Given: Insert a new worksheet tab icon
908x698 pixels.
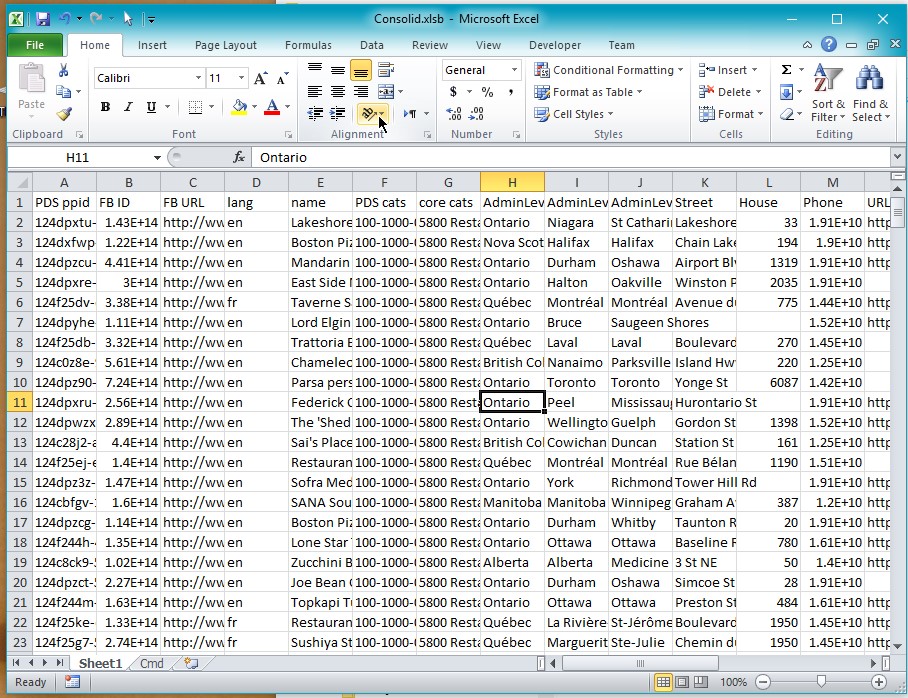Looking at the screenshot, I should pyautogui.click(x=191, y=663).
